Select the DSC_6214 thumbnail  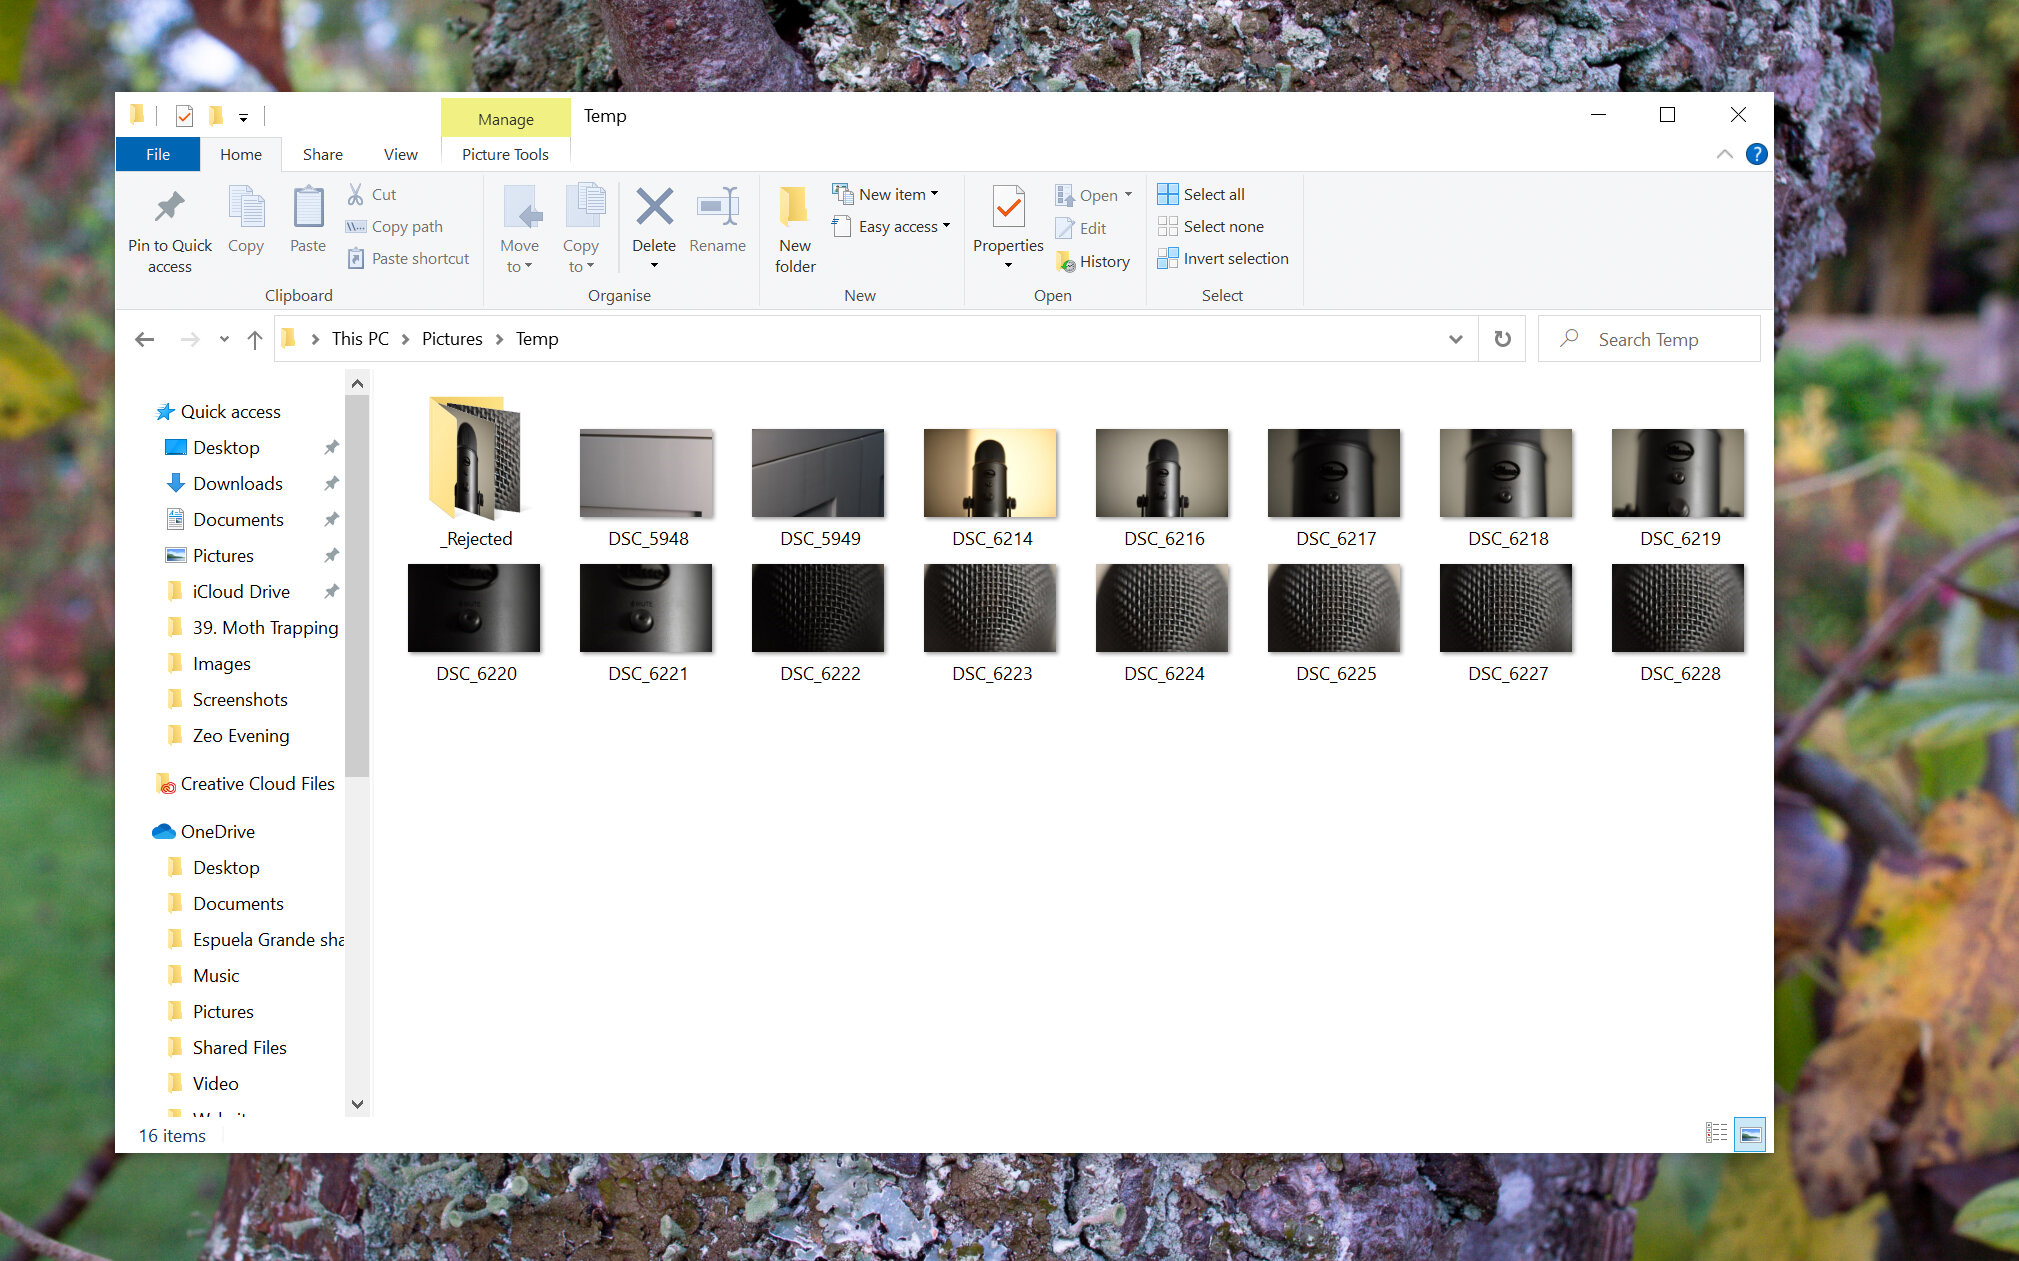pyautogui.click(x=990, y=473)
